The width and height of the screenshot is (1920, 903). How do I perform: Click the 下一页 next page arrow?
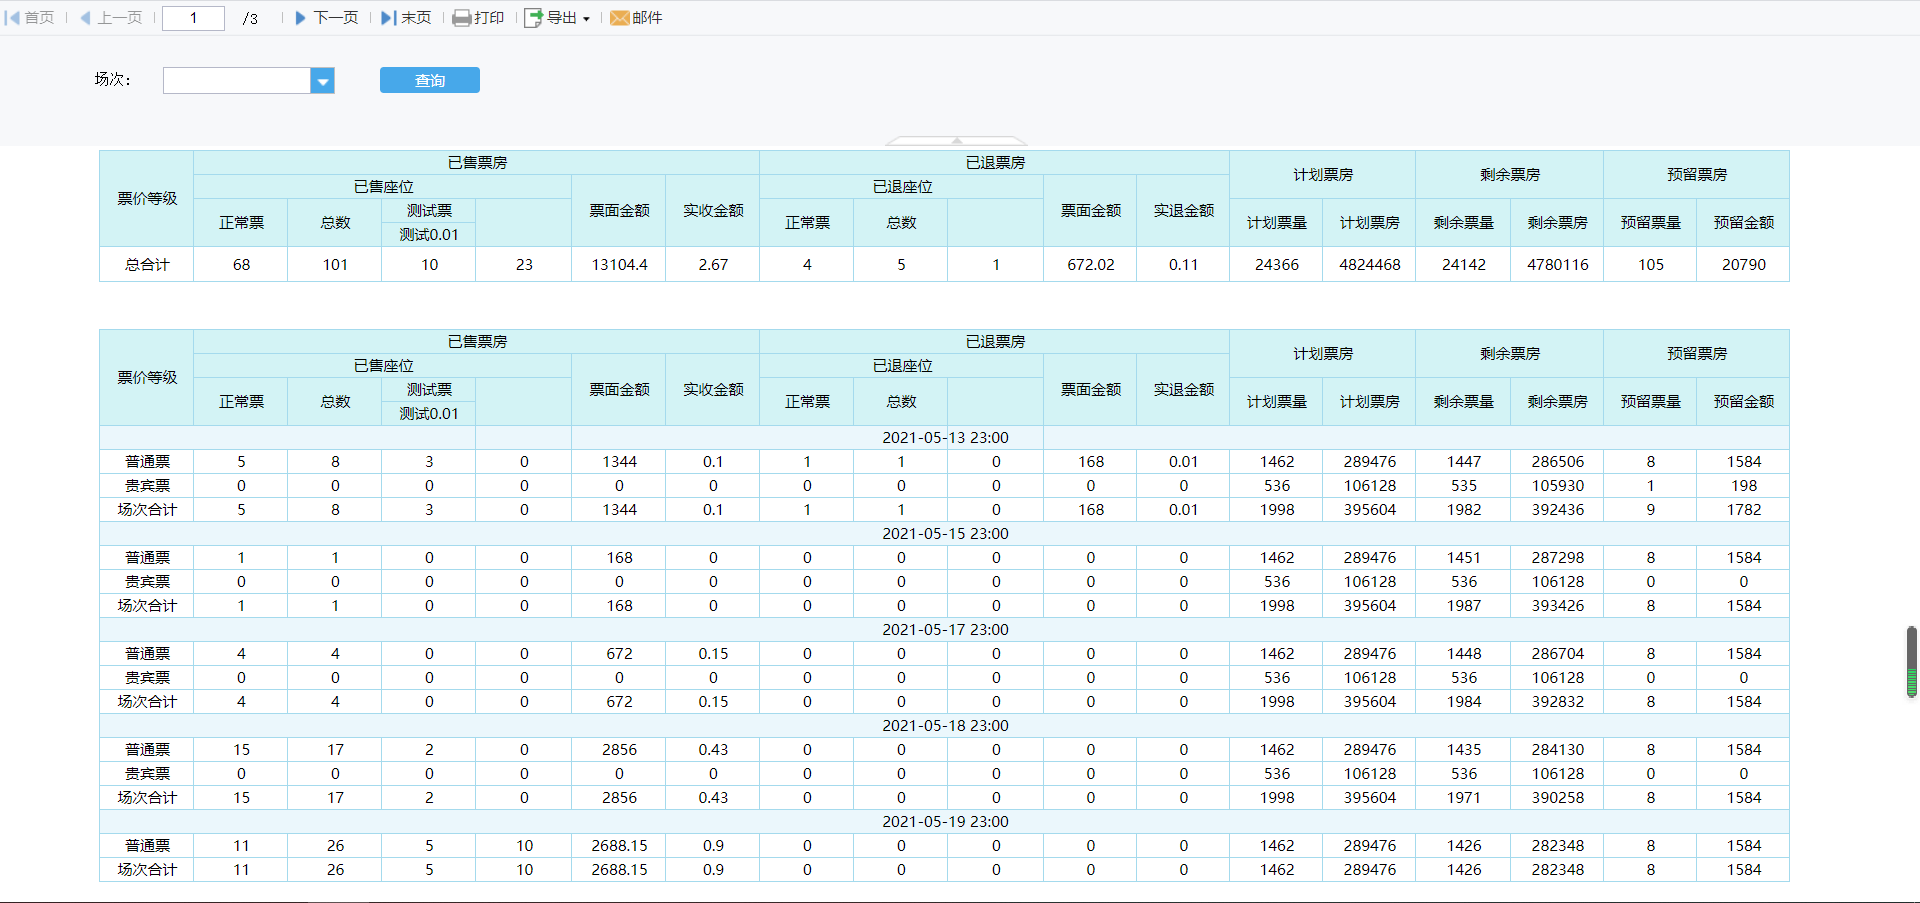(300, 18)
